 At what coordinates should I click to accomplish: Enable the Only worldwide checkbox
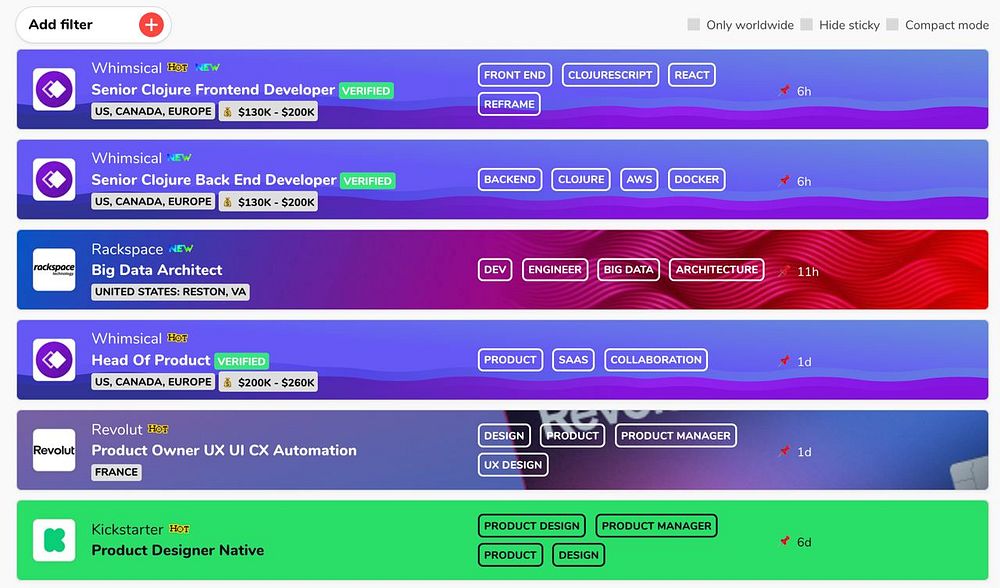click(x=693, y=25)
